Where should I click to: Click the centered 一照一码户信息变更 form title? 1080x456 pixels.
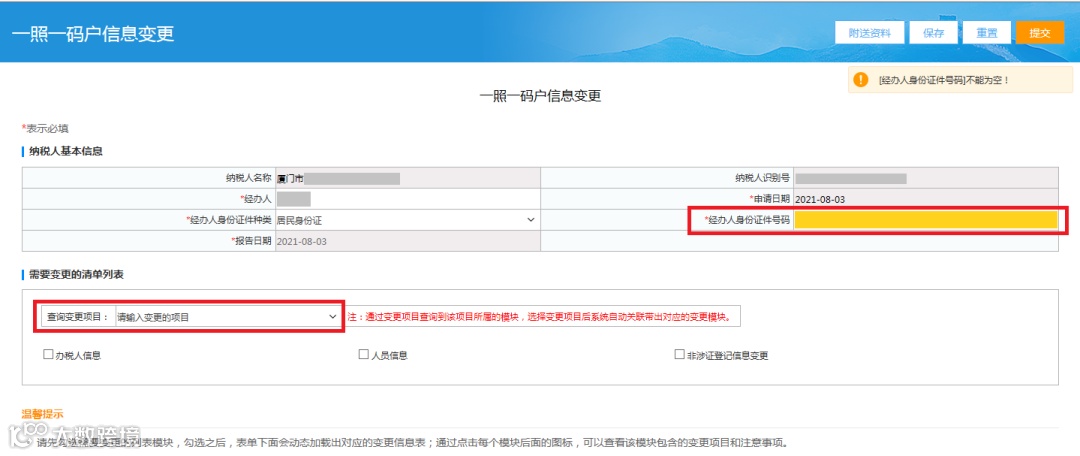pos(540,96)
